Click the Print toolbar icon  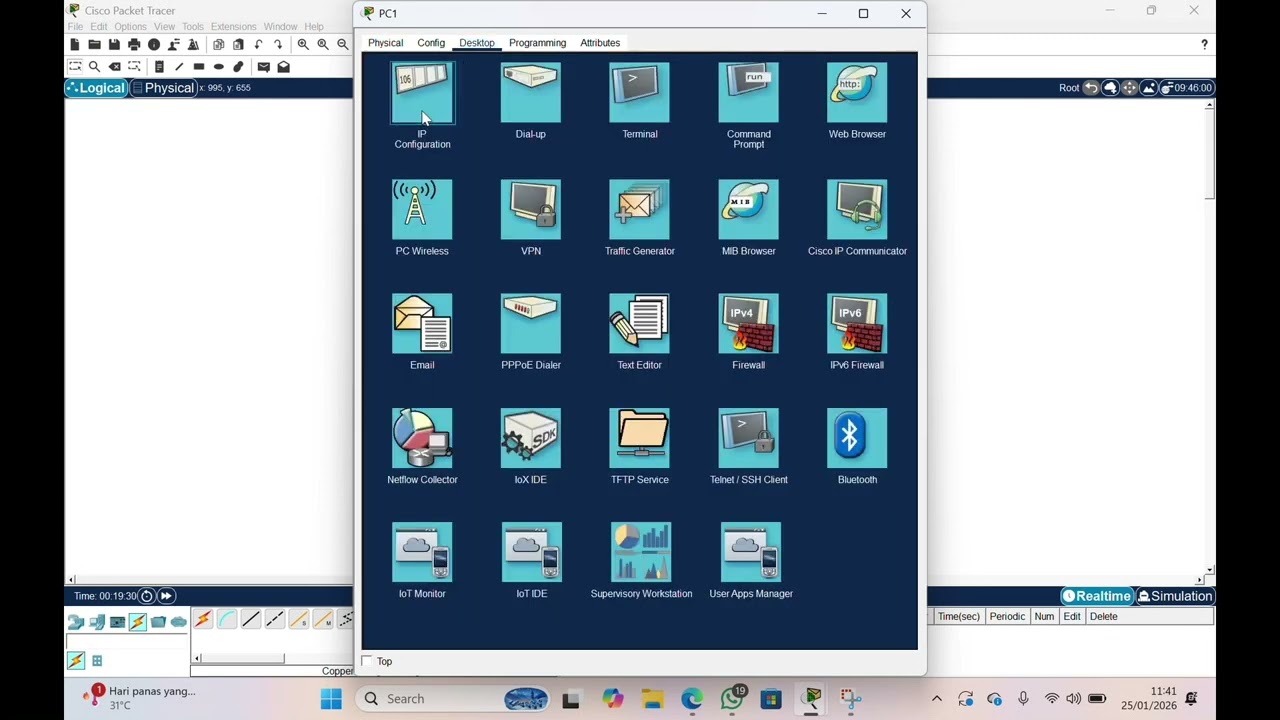pos(134,45)
